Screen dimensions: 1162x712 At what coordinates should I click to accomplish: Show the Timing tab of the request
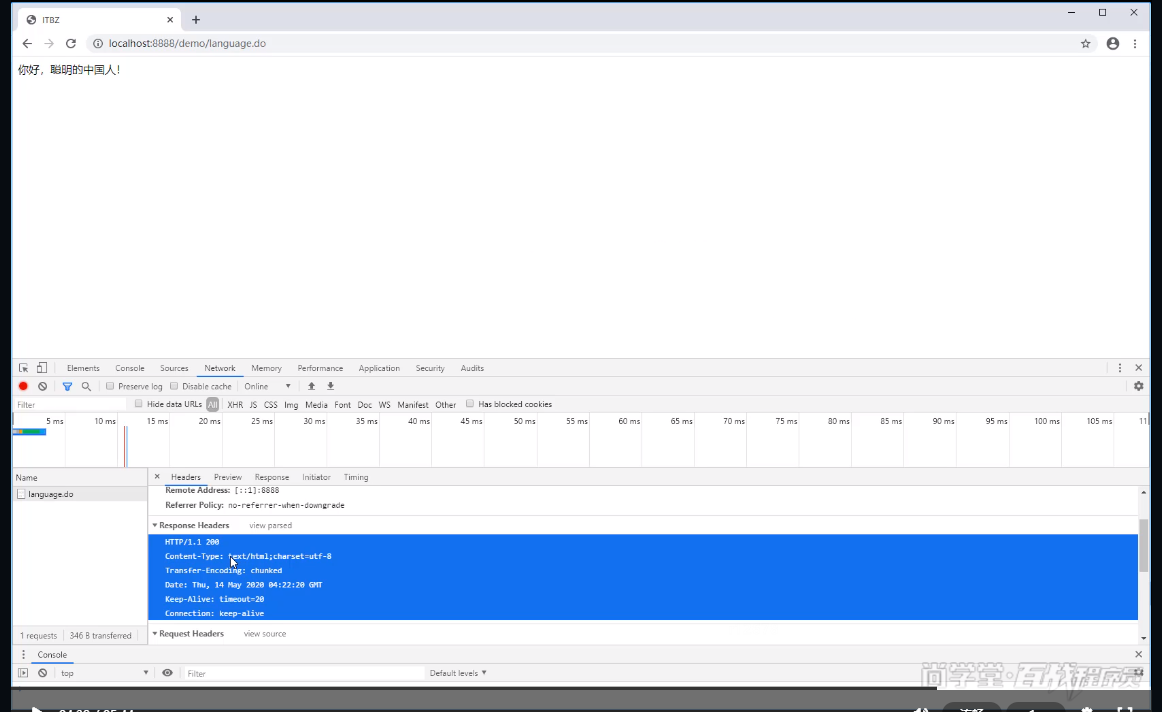pyautogui.click(x=356, y=477)
